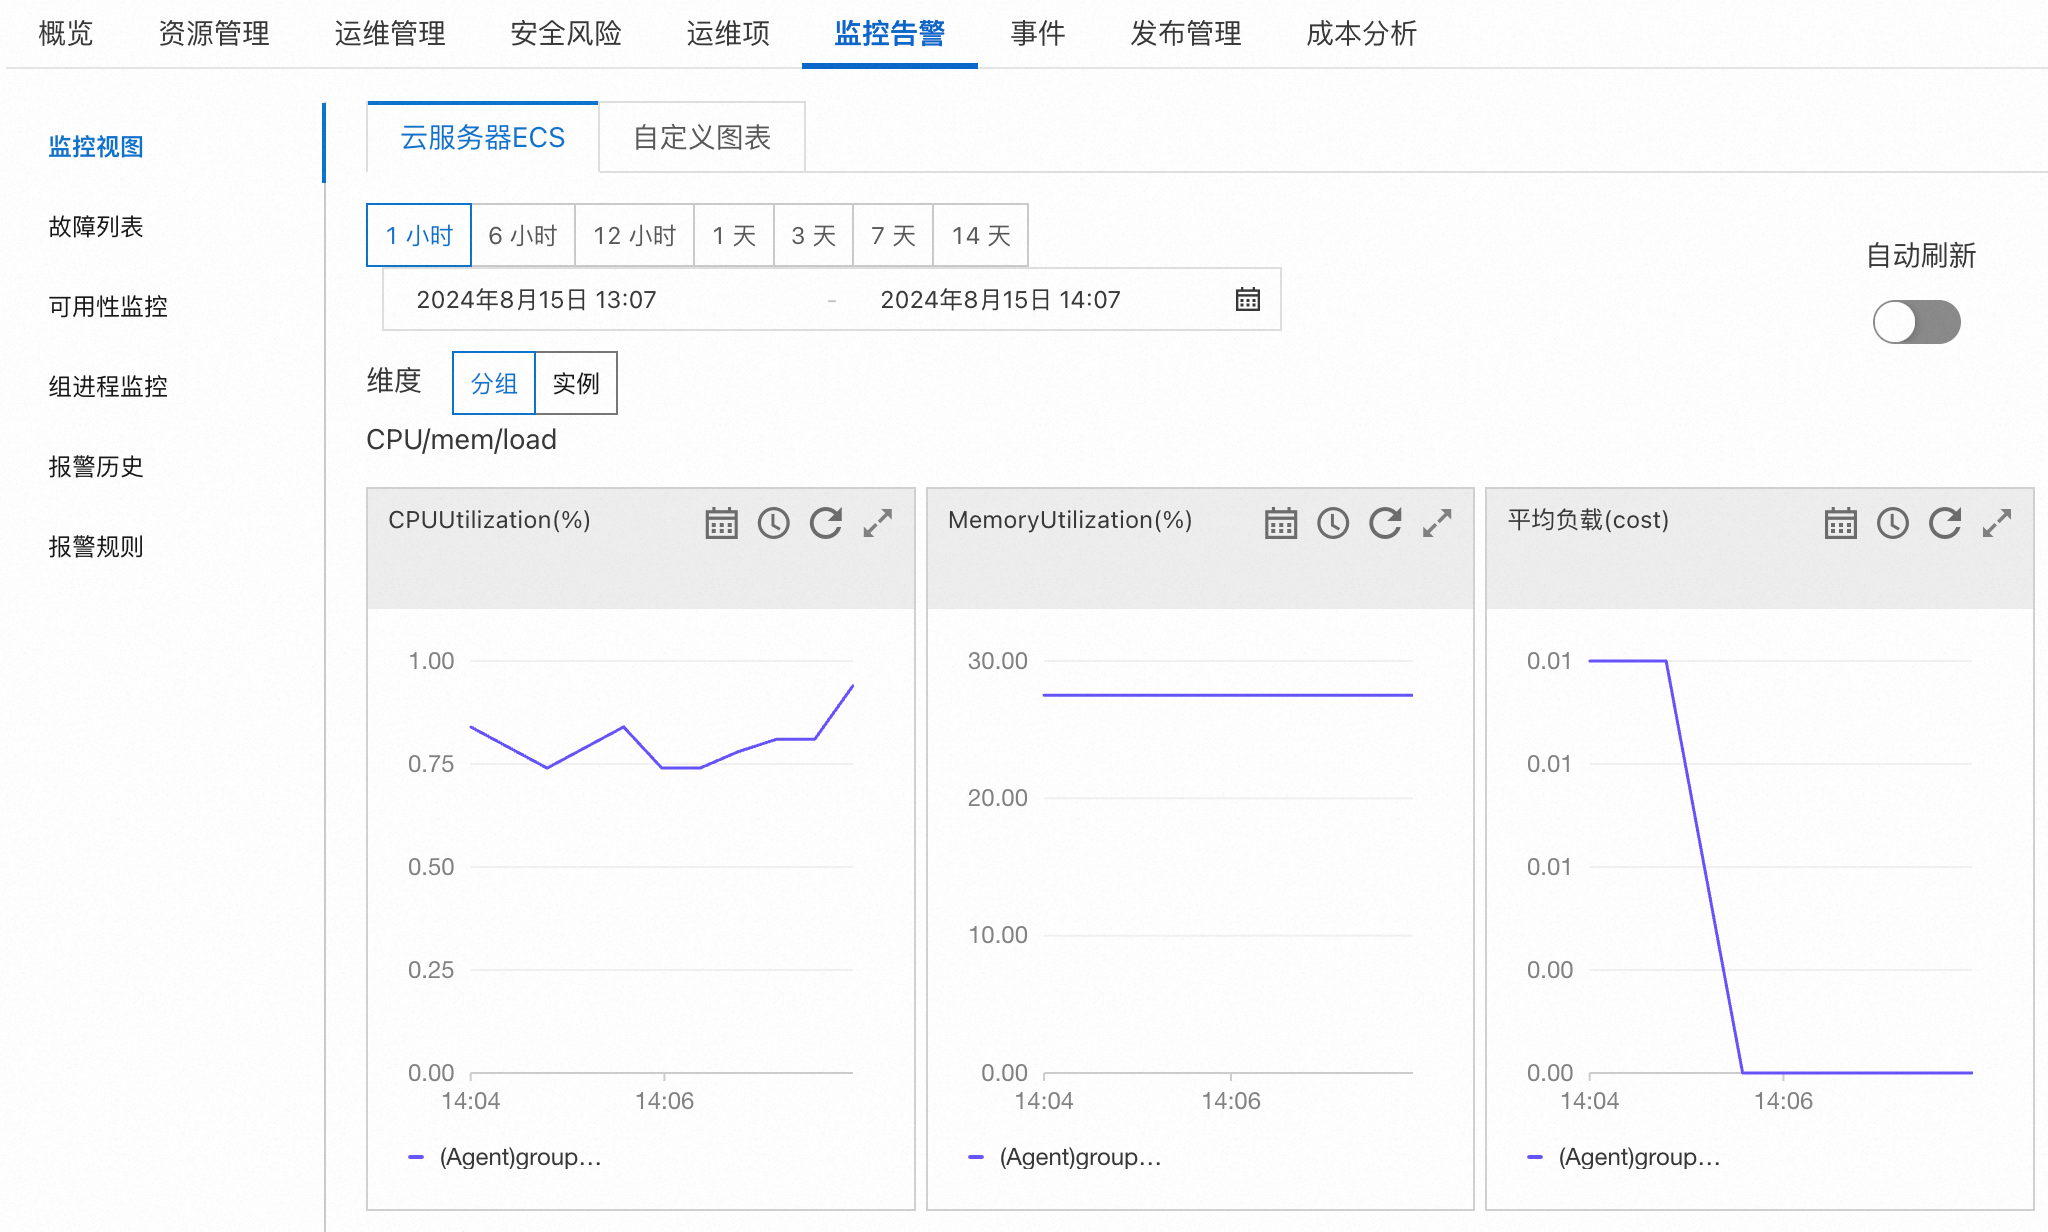Screen dimensions: 2048x1232
Task: Open calendar icon on 平均负载 chart
Action: point(1841,523)
